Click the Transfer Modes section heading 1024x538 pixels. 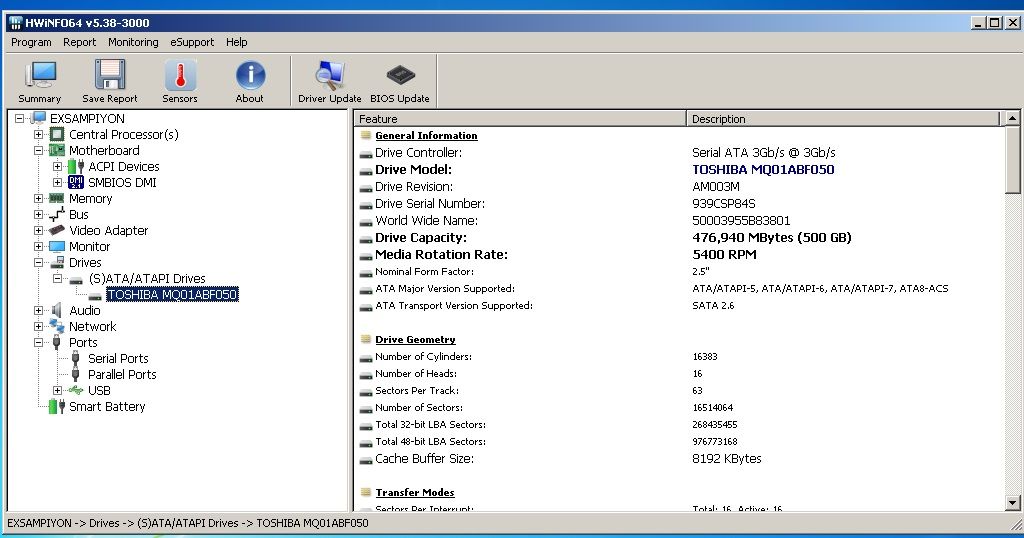click(415, 492)
